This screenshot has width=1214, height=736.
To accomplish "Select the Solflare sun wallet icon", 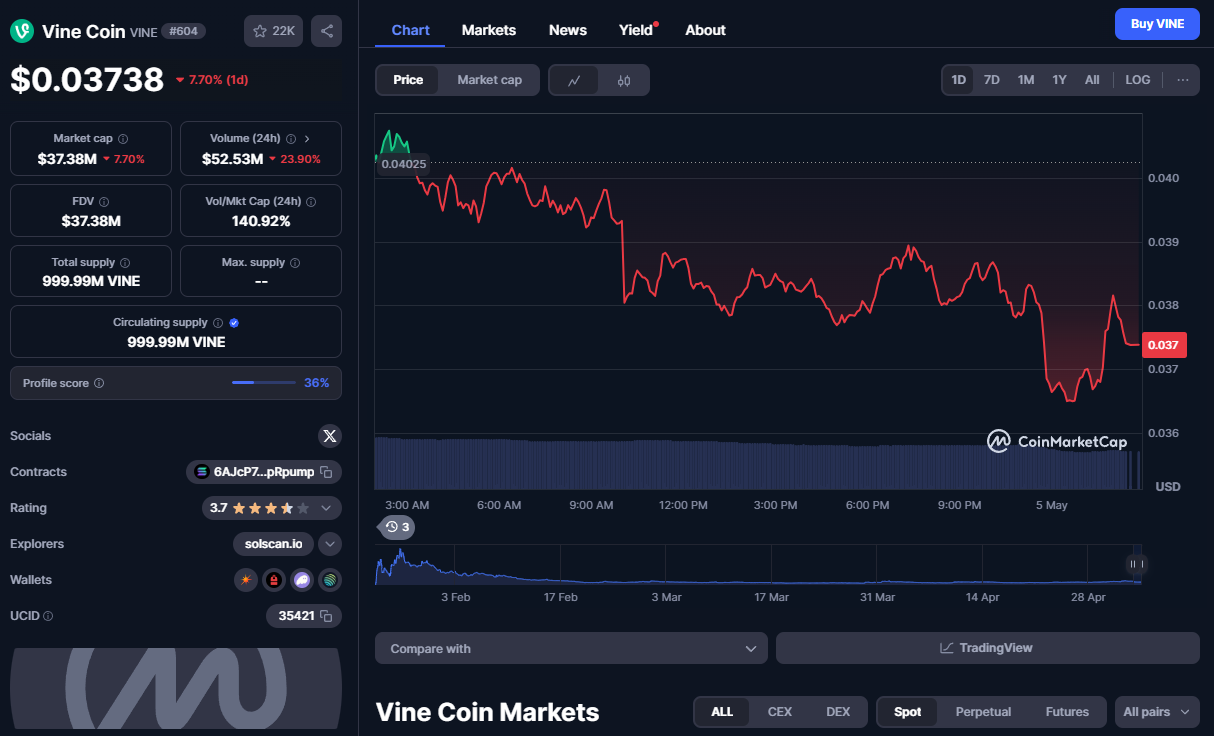I will coord(245,580).
